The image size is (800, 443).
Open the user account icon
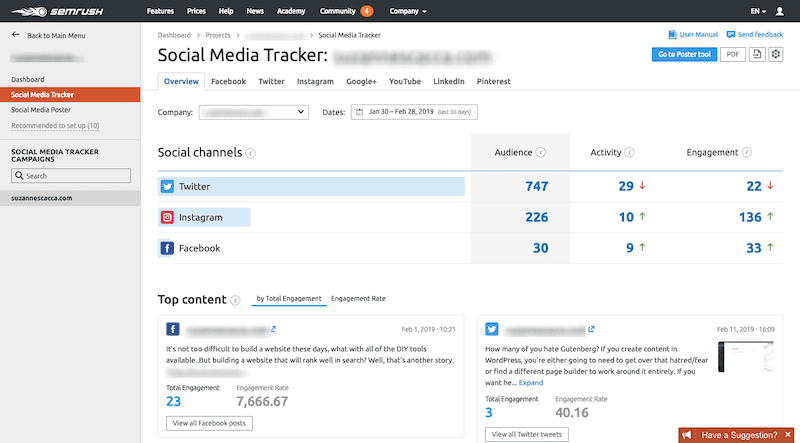[x=779, y=11]
